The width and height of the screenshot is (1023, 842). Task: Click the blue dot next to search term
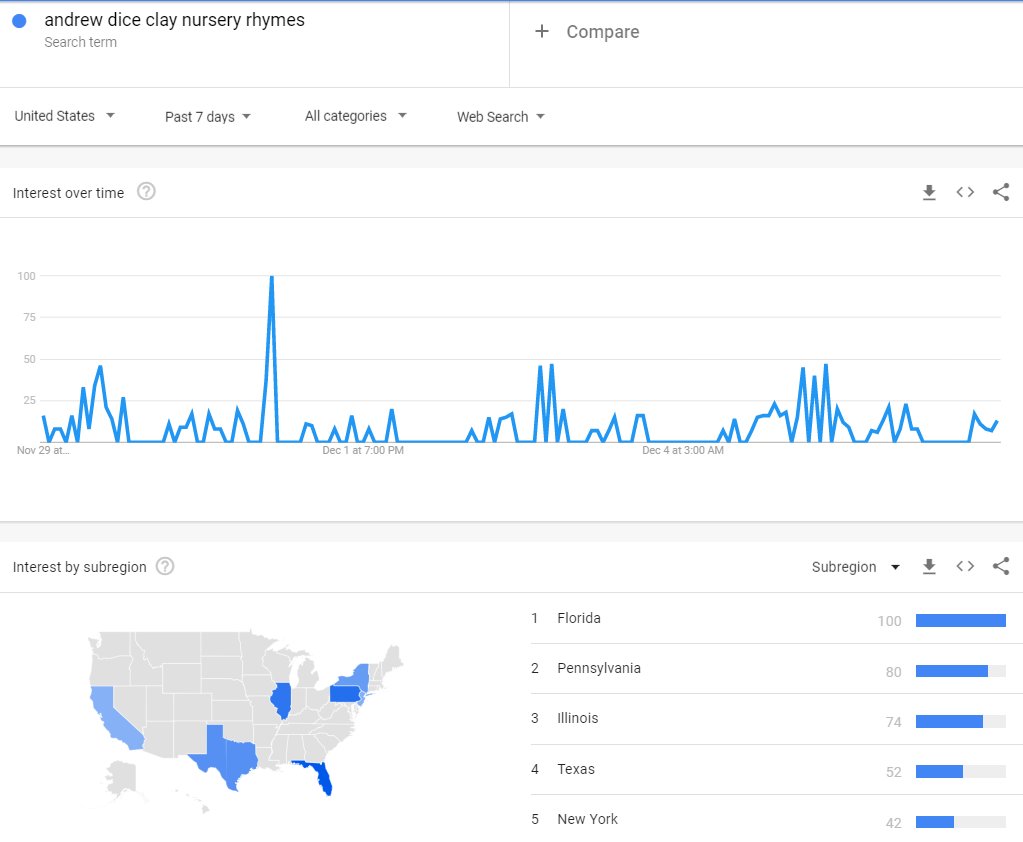click(x=19, y=21)
